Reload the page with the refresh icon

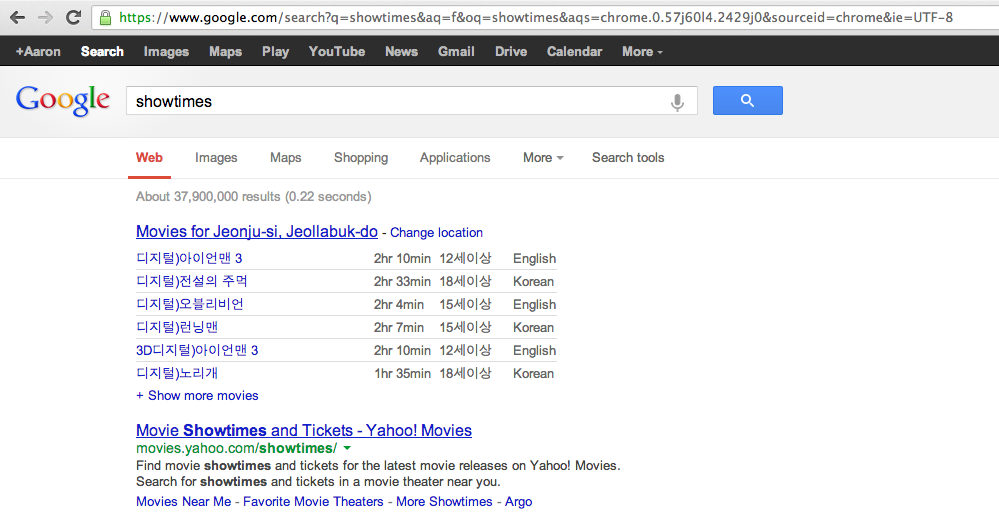point(73,17)
